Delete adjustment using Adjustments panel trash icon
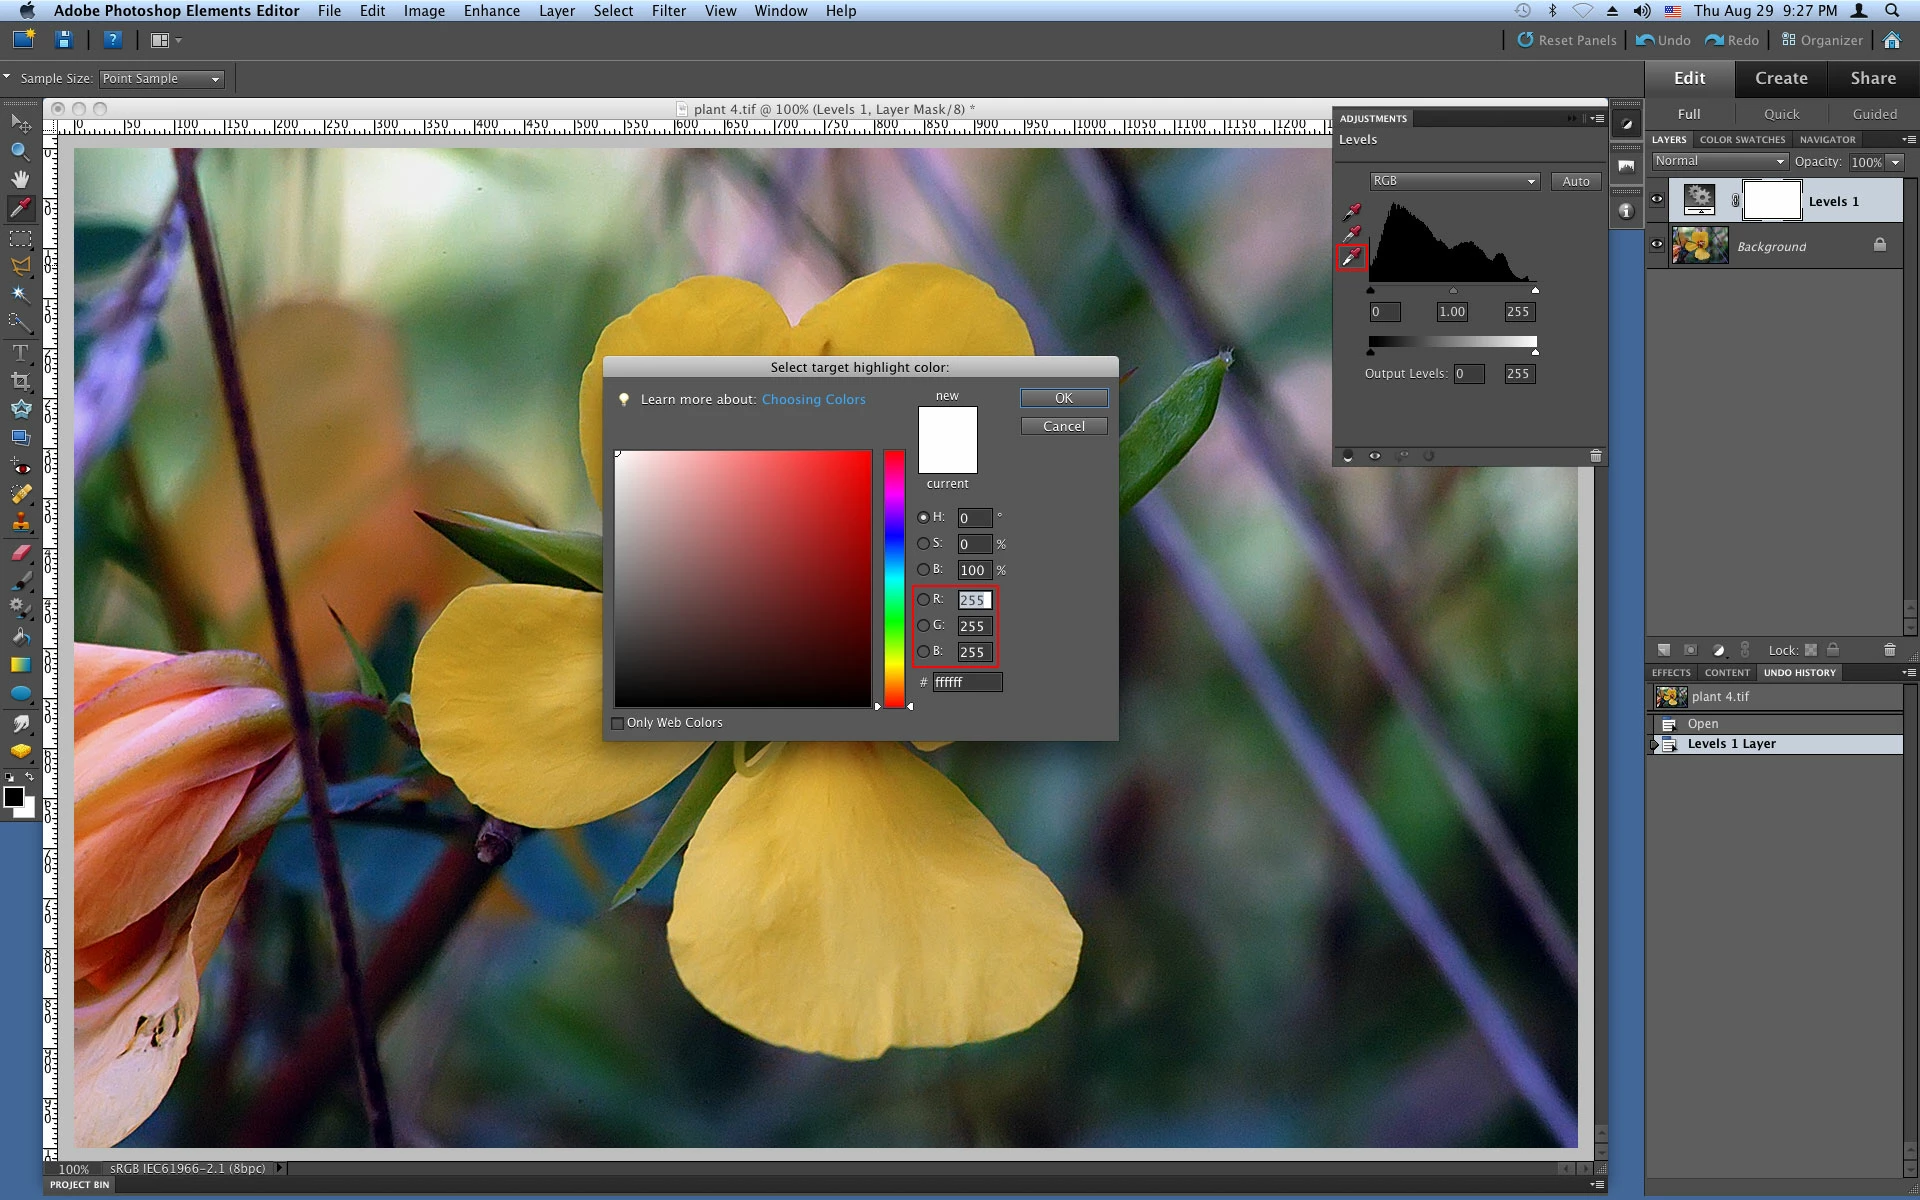Screen dimensions: 1920x1200 1595,456
